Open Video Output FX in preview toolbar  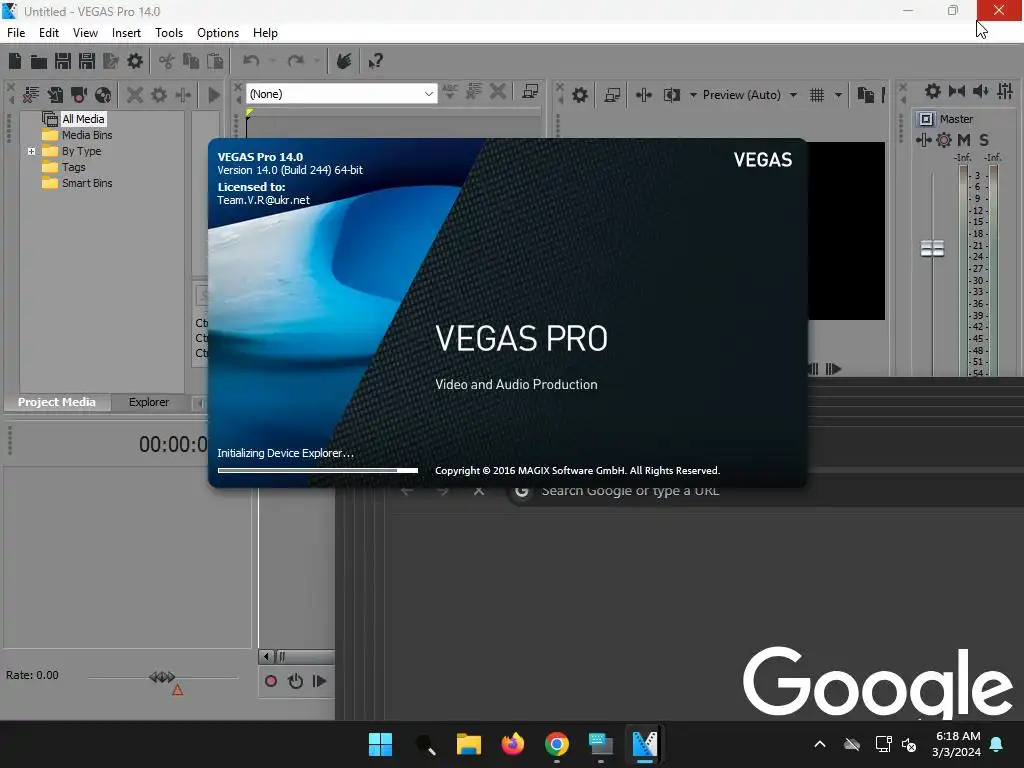coord(643,95)
